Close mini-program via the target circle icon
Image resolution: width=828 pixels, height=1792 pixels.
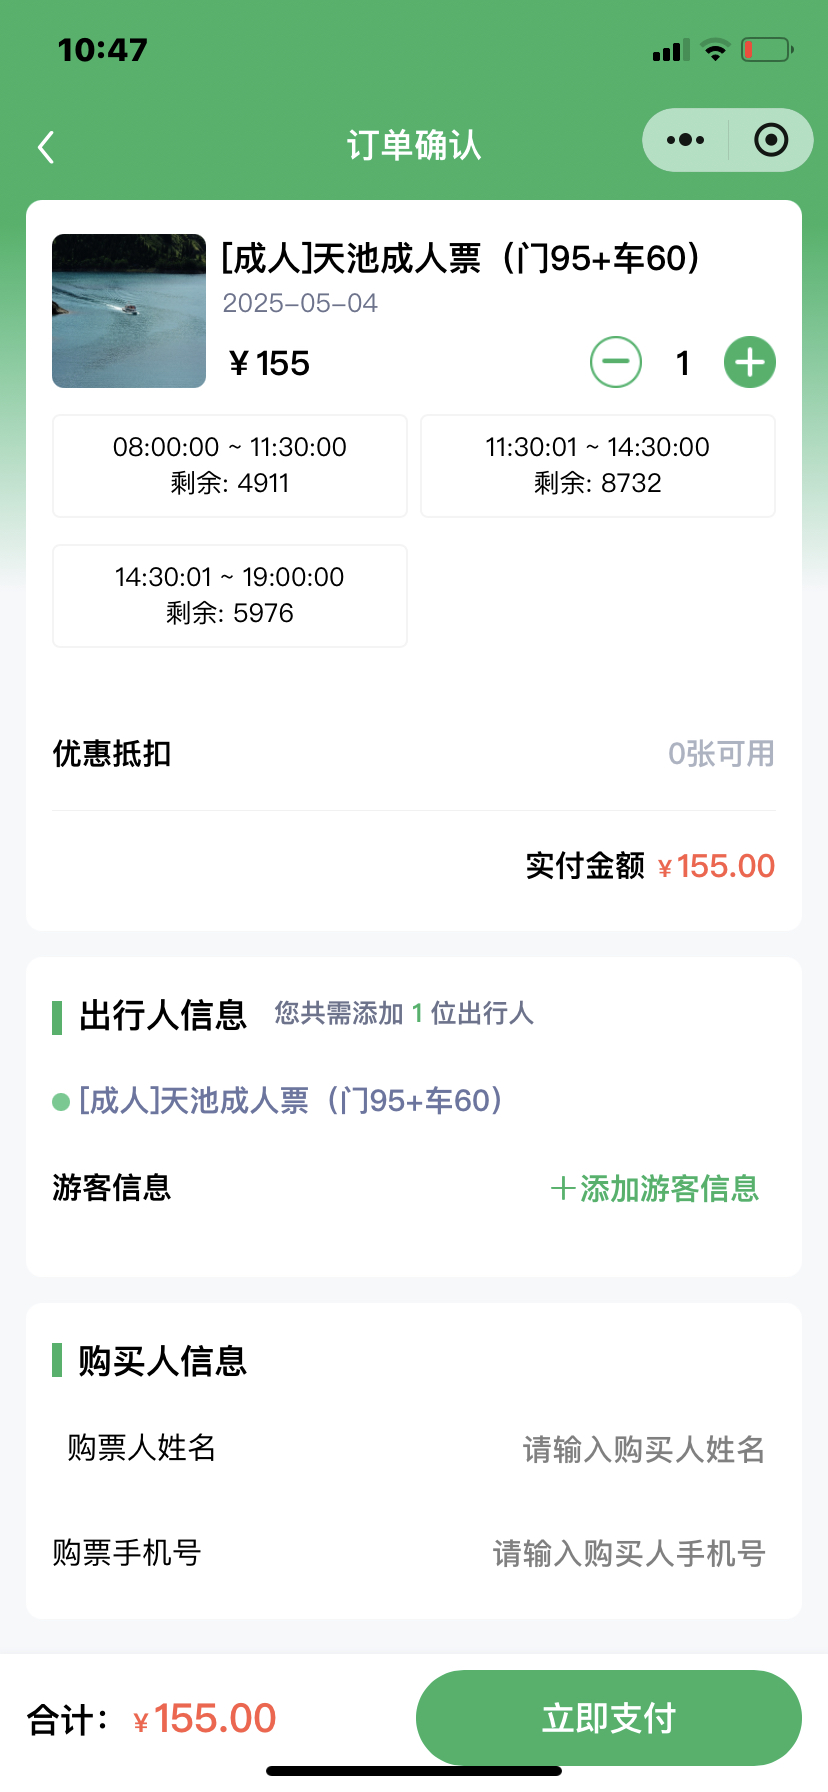click(771, 140)
